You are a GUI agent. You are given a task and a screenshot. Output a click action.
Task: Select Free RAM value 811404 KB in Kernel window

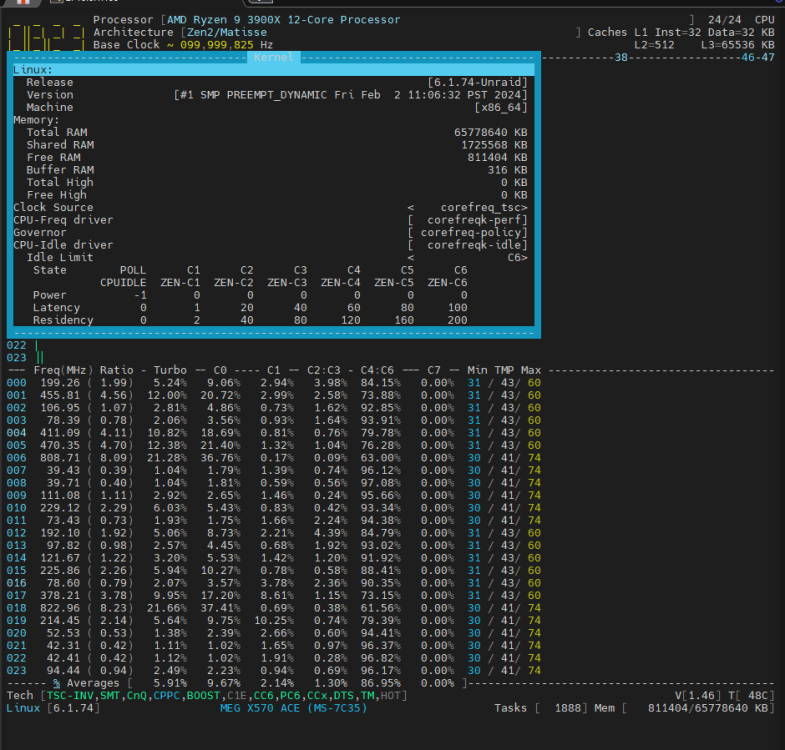[497, 157]
